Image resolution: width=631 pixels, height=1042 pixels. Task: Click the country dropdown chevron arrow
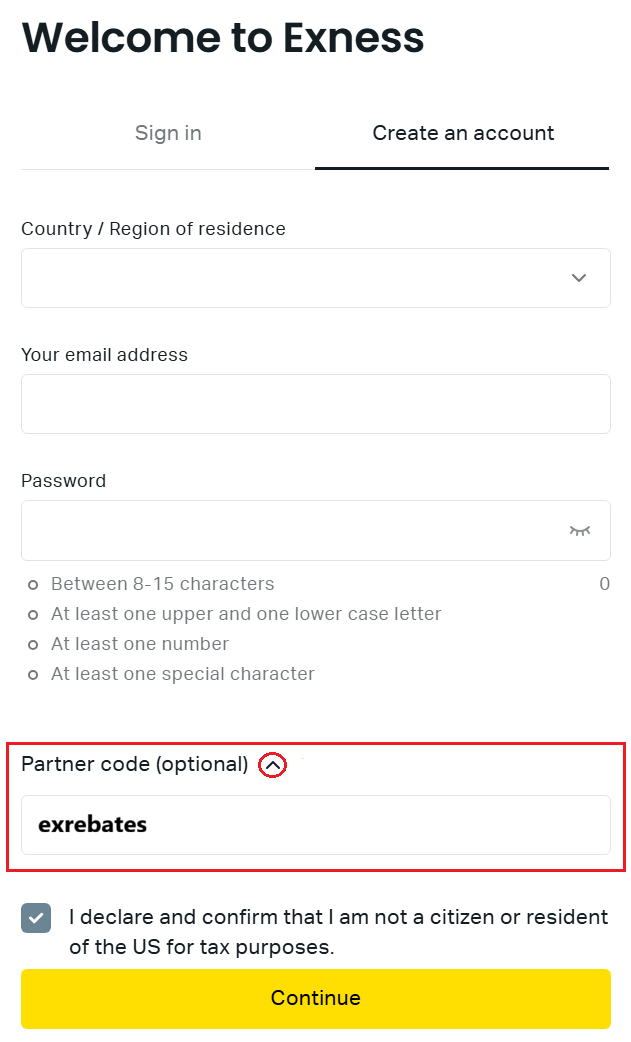(x=579, y=278)
